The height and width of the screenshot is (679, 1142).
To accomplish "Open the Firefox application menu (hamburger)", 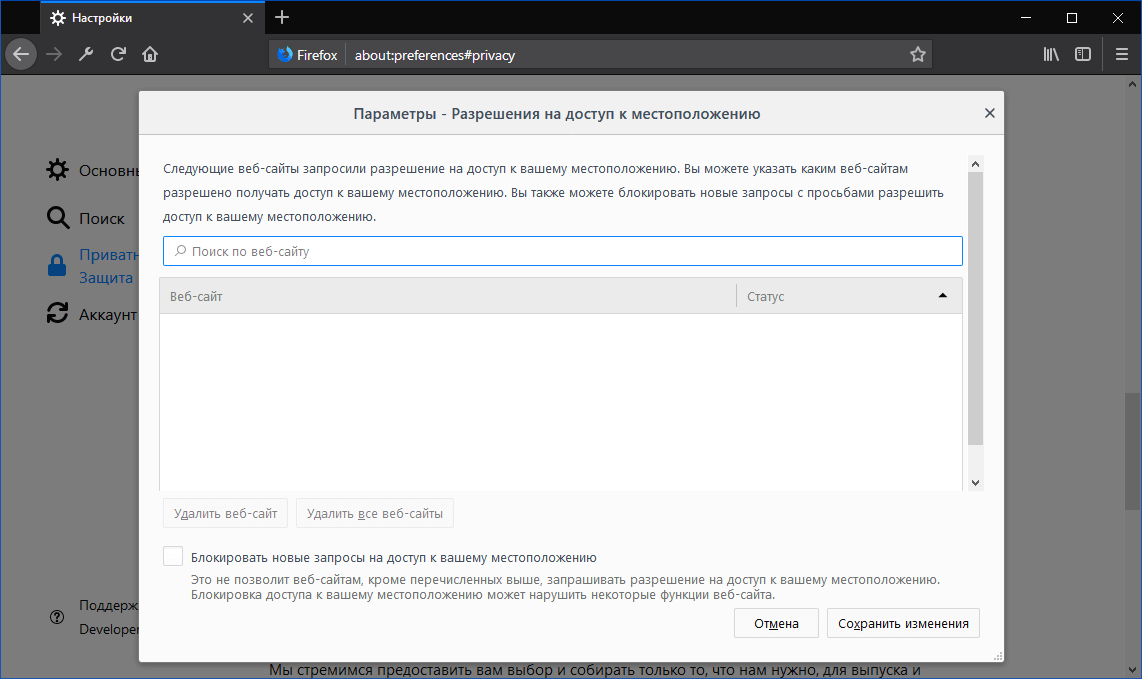I will click(1122, 54).
